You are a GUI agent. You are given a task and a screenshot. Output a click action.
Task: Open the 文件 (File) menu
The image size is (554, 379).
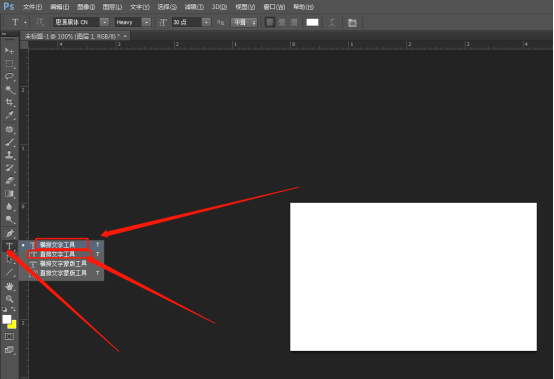32,7
